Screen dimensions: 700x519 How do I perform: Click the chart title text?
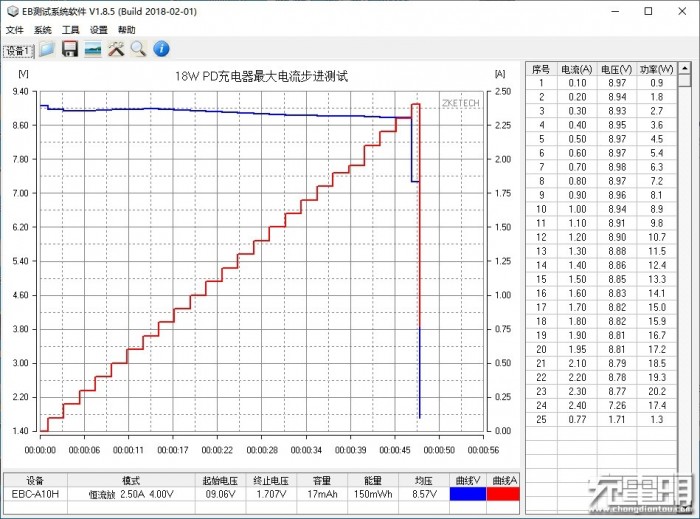coord(262,76)
